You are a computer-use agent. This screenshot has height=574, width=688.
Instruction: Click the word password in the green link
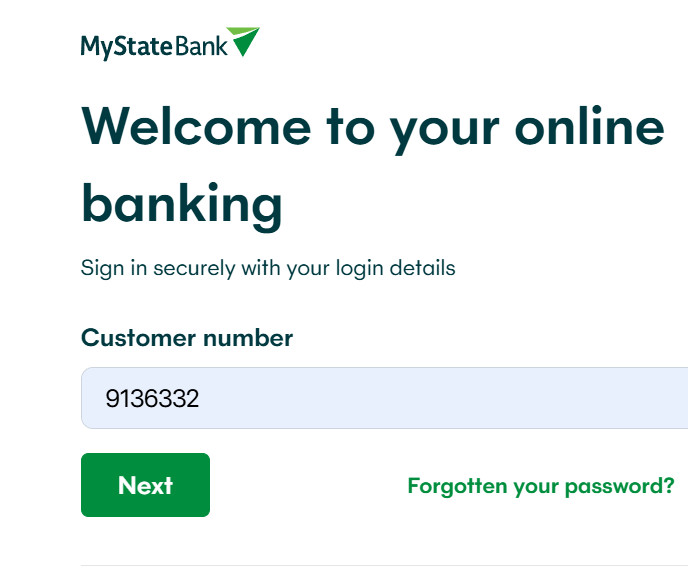(x=620, y=486)
